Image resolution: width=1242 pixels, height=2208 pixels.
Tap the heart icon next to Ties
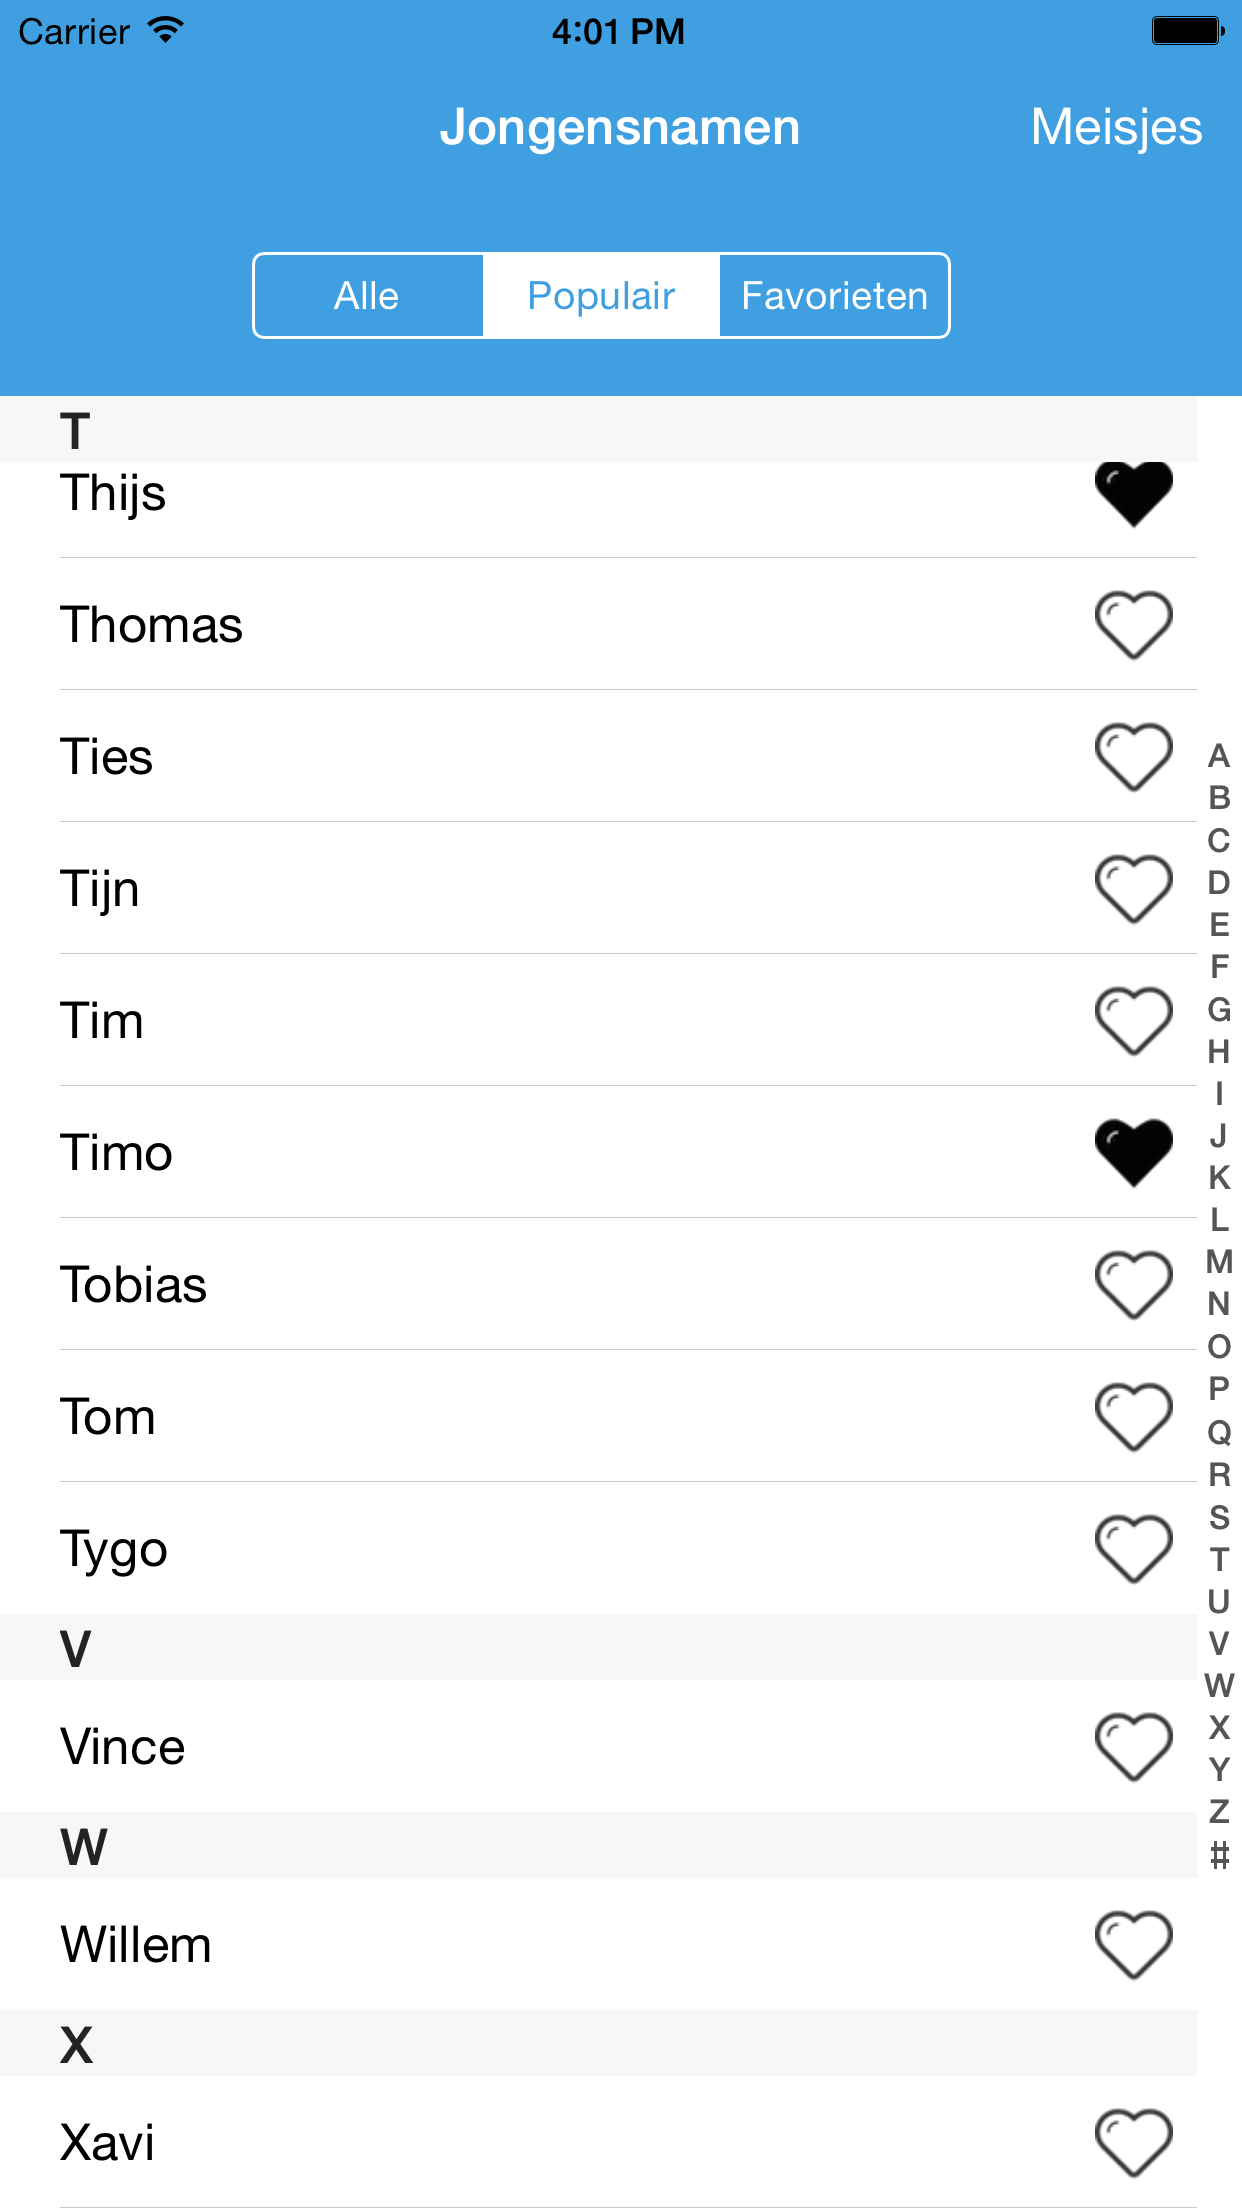[1133, 757]
